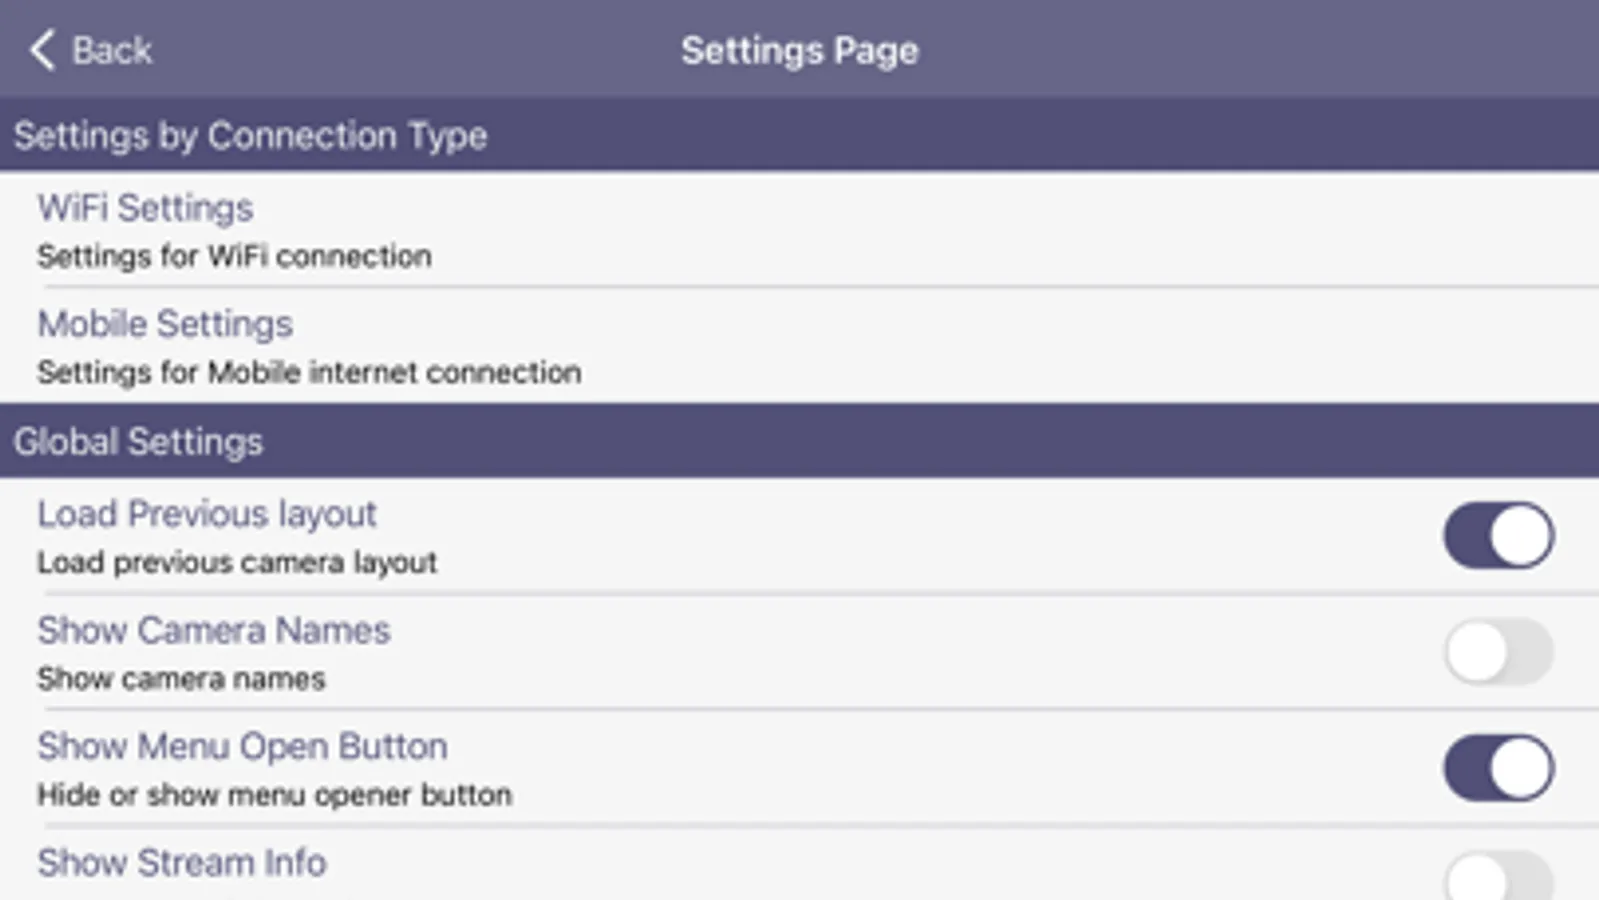This screenshot has height=900, width=1599.
Task: Select the Global Settings section header
Action: tap(138, 442)
